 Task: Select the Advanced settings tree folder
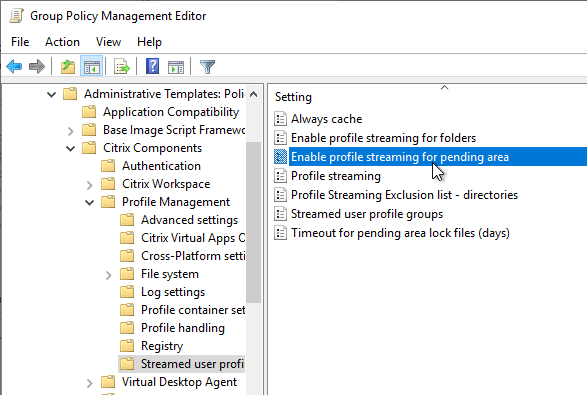click(189, 219)
